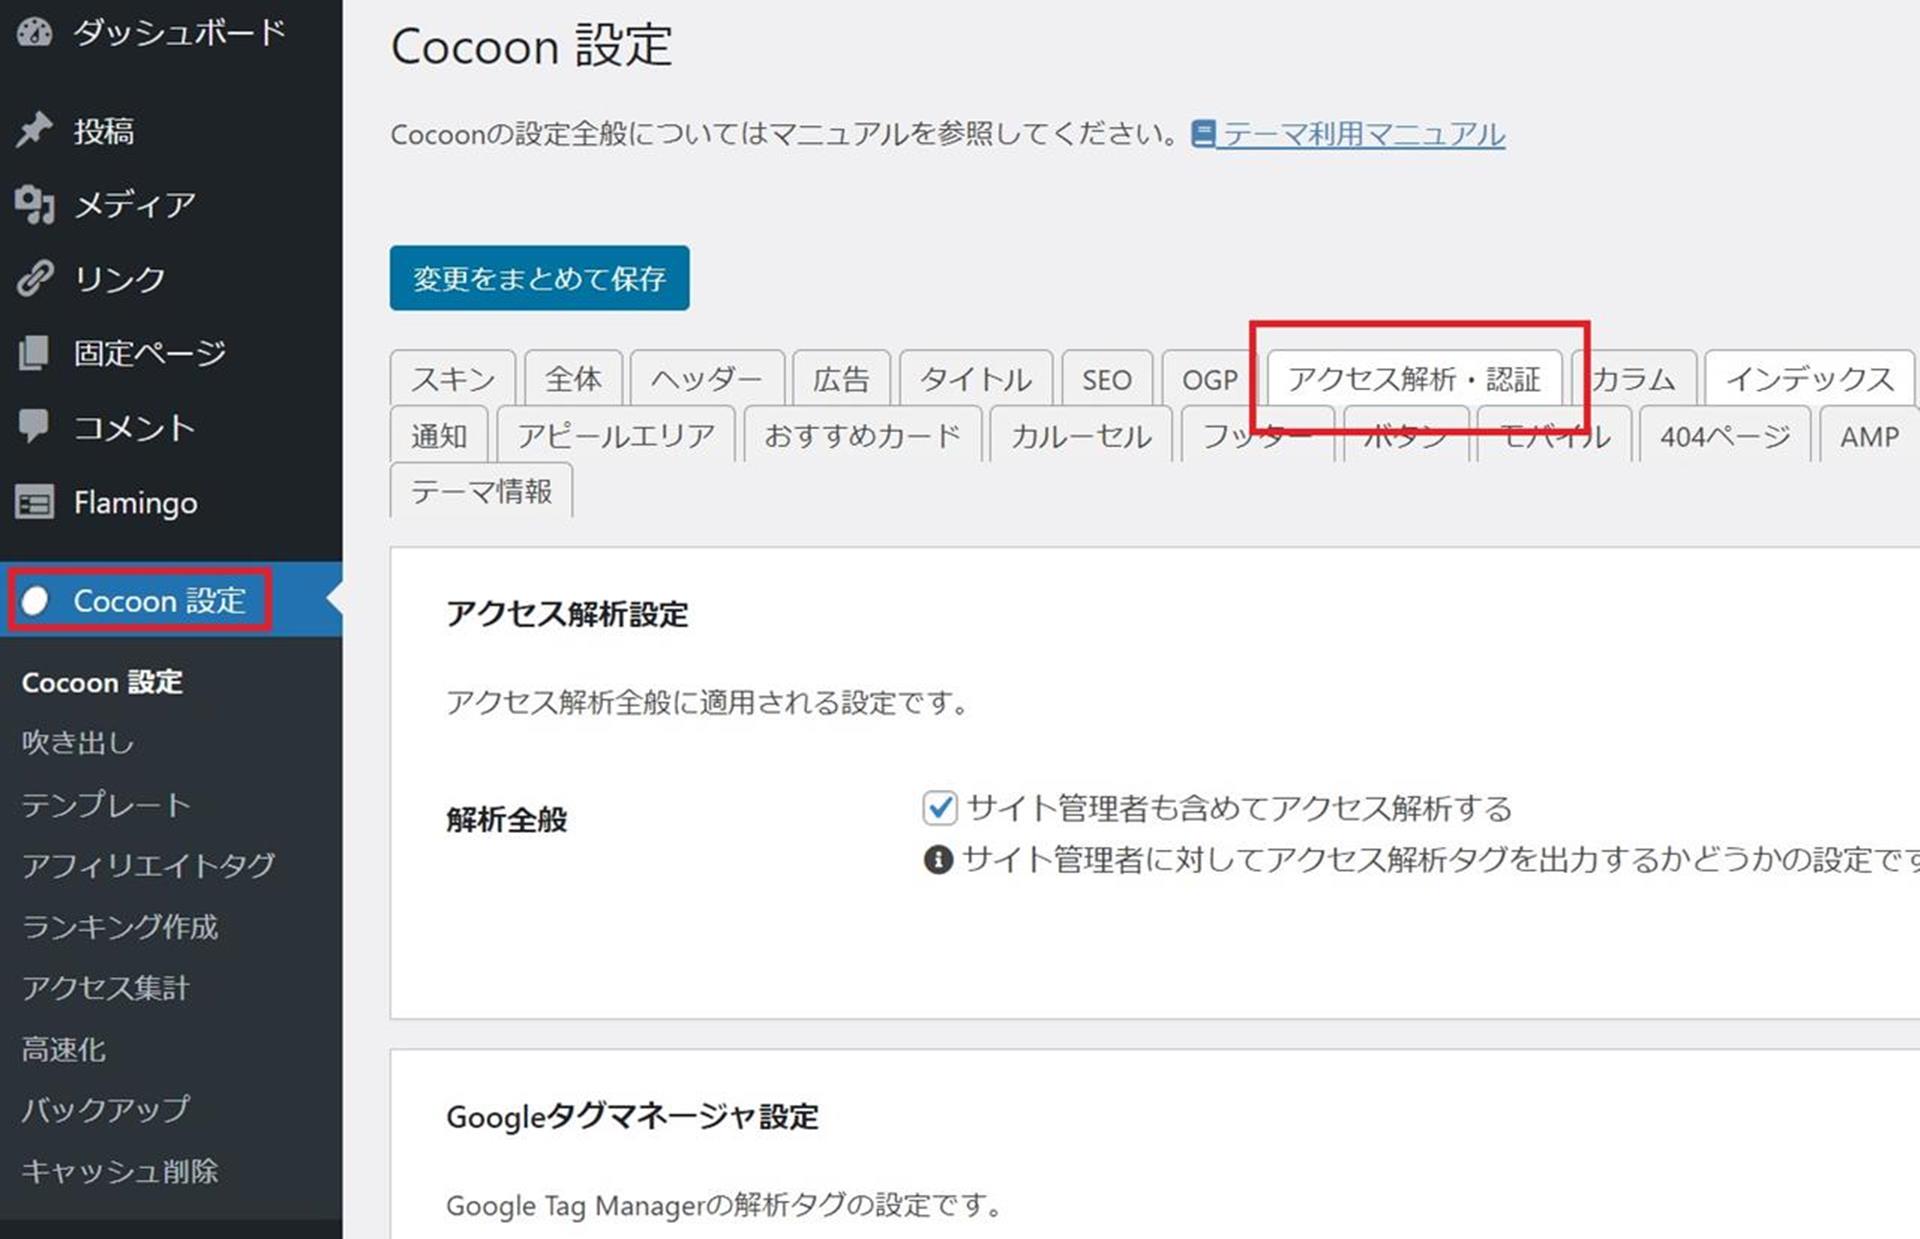Click the manual book icon beside link
Image resolution: width=1920 pixels, height=1239 pixels.
1203,133
